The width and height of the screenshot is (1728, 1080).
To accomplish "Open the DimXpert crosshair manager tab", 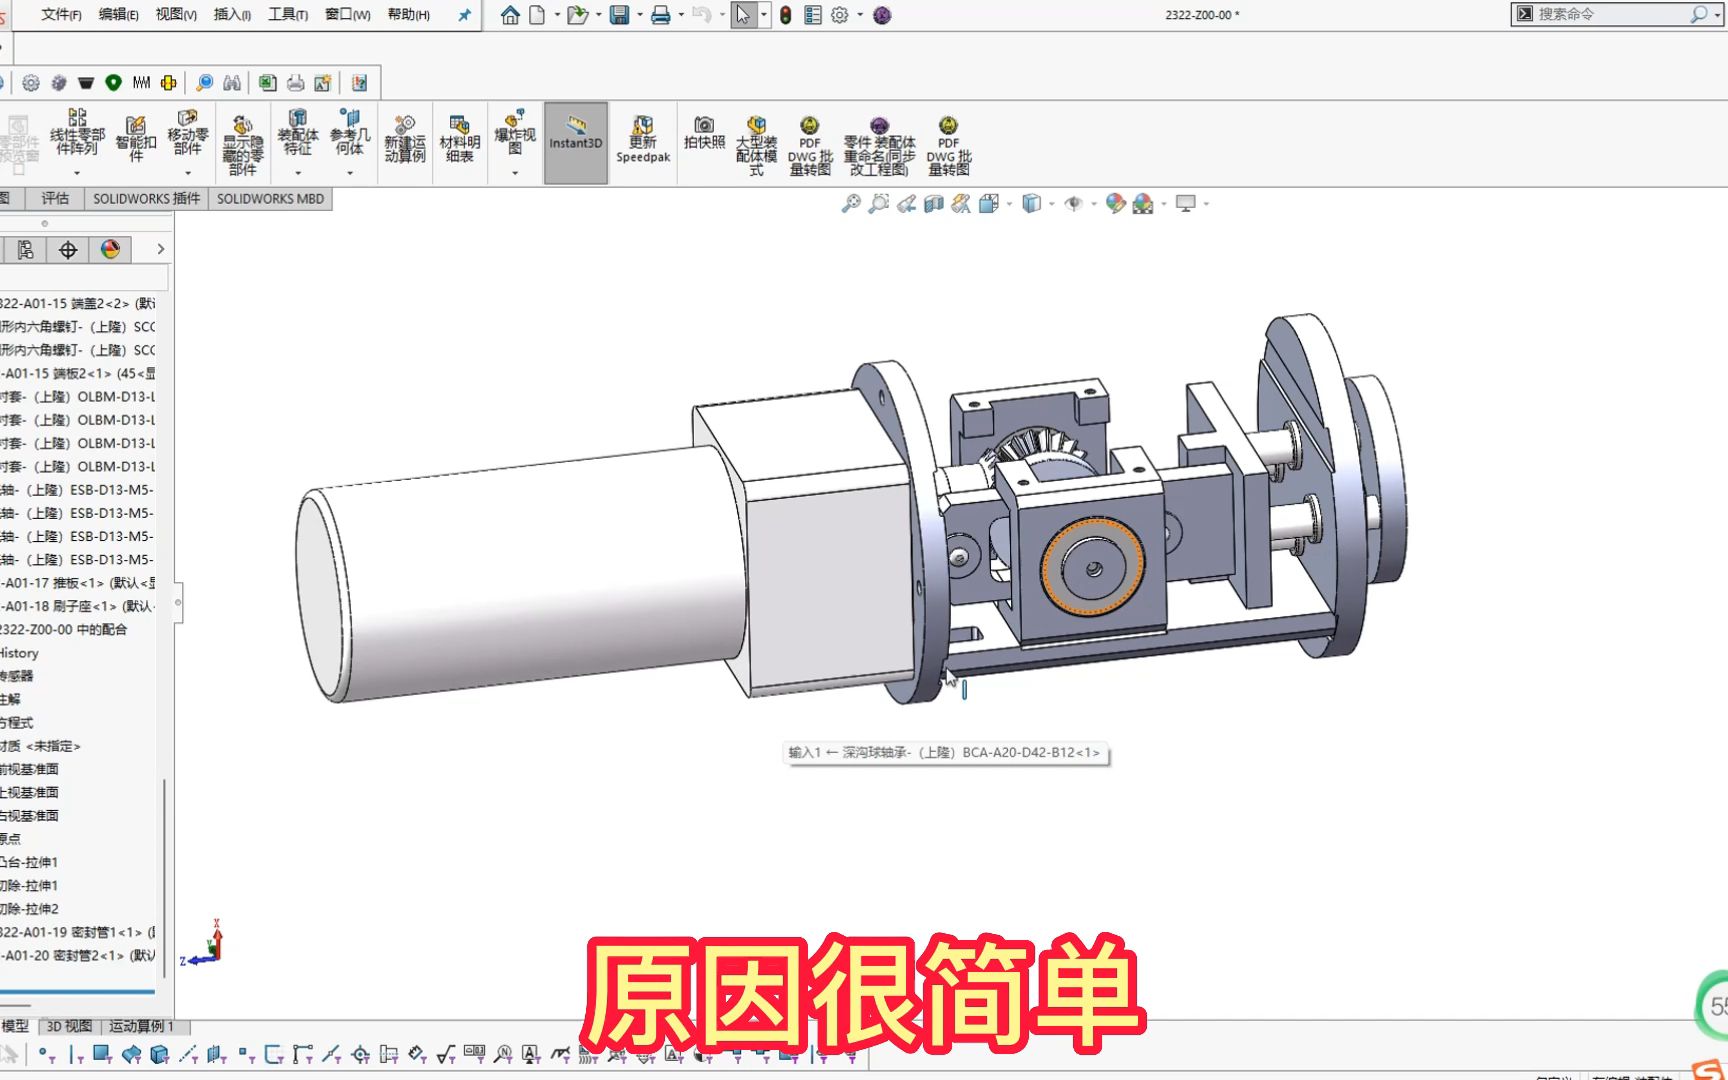I will (x=67, y=249).
